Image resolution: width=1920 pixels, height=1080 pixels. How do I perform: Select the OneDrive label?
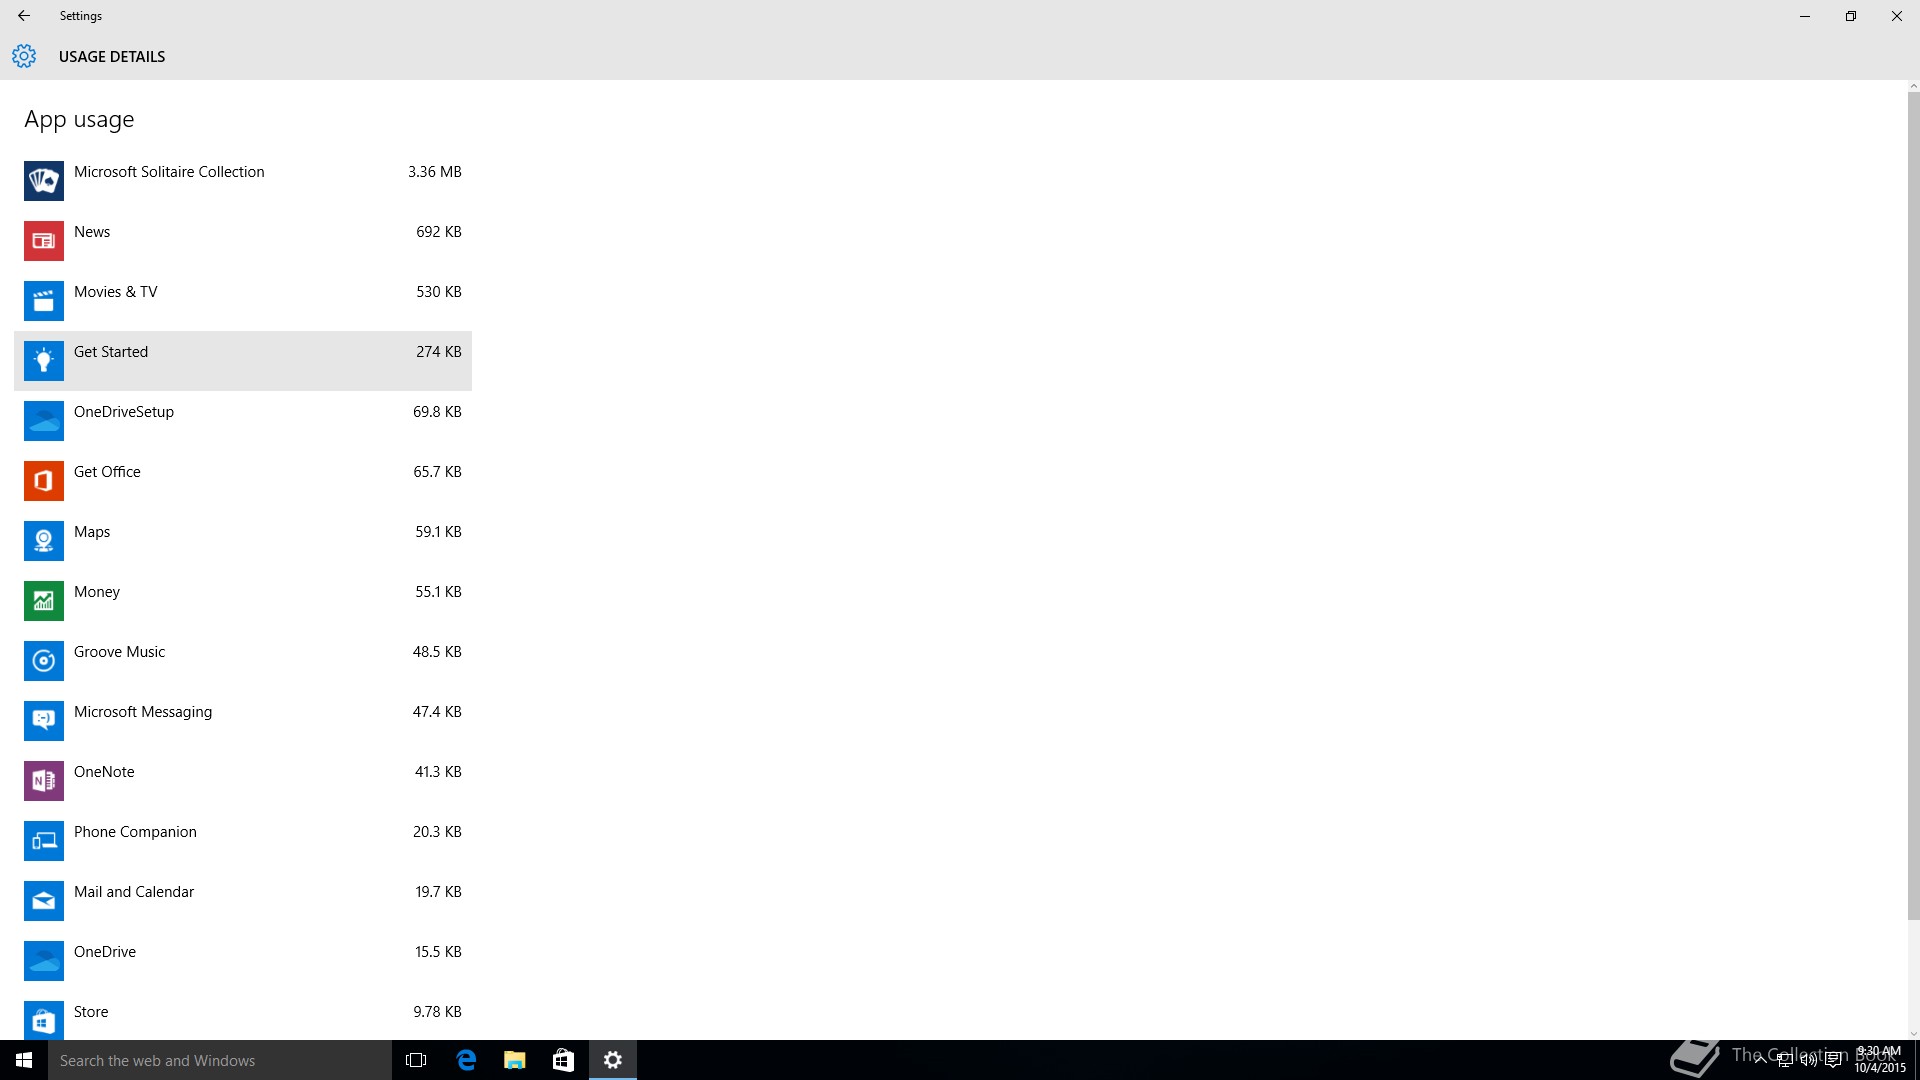click(105, 952)
